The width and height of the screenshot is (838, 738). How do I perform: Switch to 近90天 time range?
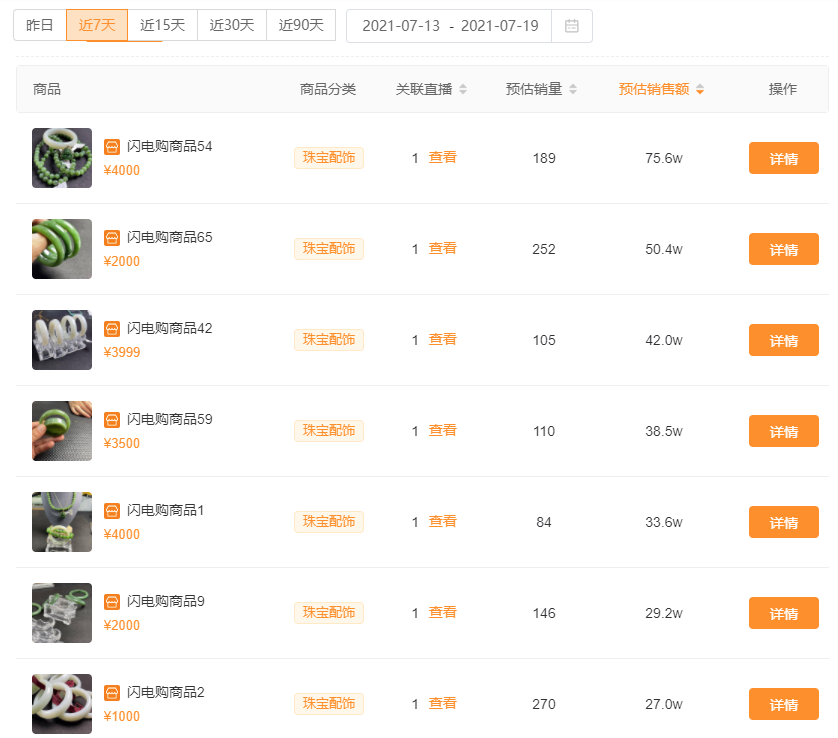301,25
